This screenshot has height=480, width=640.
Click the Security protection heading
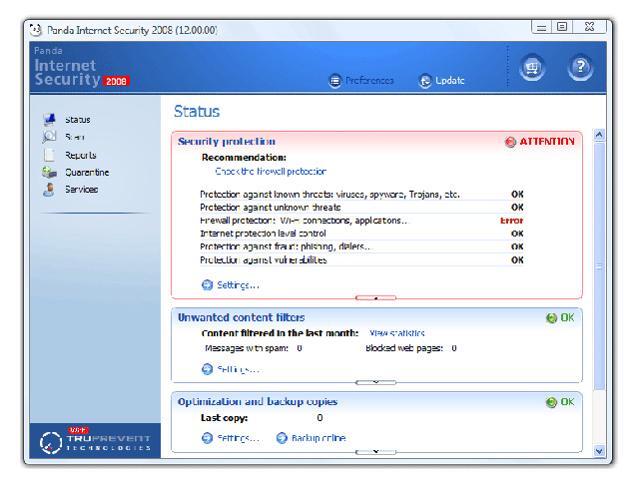click(x=227, y=142)
